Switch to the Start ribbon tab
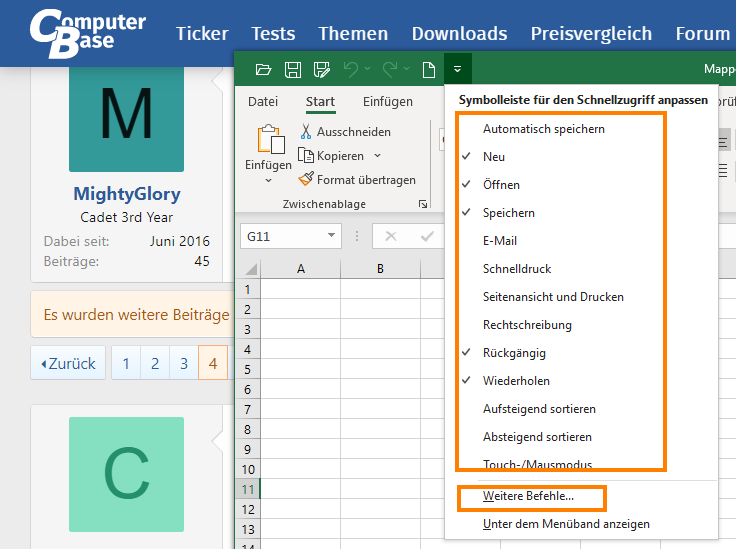Image resolution: width=736 pixels, height=549 pixels. pos(320,102)
